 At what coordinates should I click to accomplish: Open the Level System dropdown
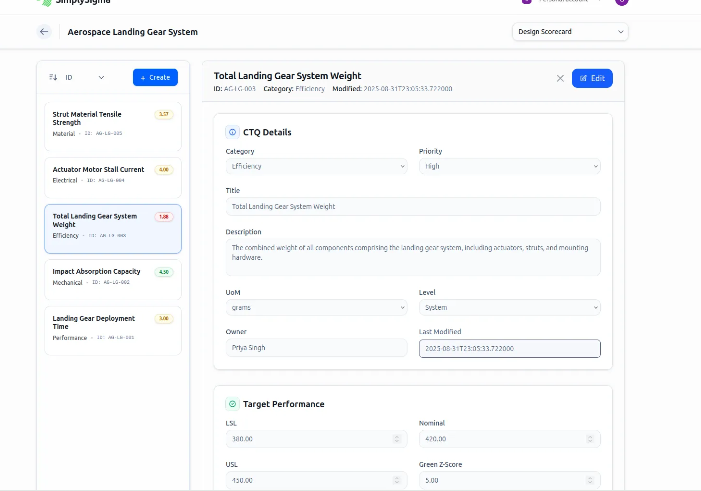click(x=510, y=308)
